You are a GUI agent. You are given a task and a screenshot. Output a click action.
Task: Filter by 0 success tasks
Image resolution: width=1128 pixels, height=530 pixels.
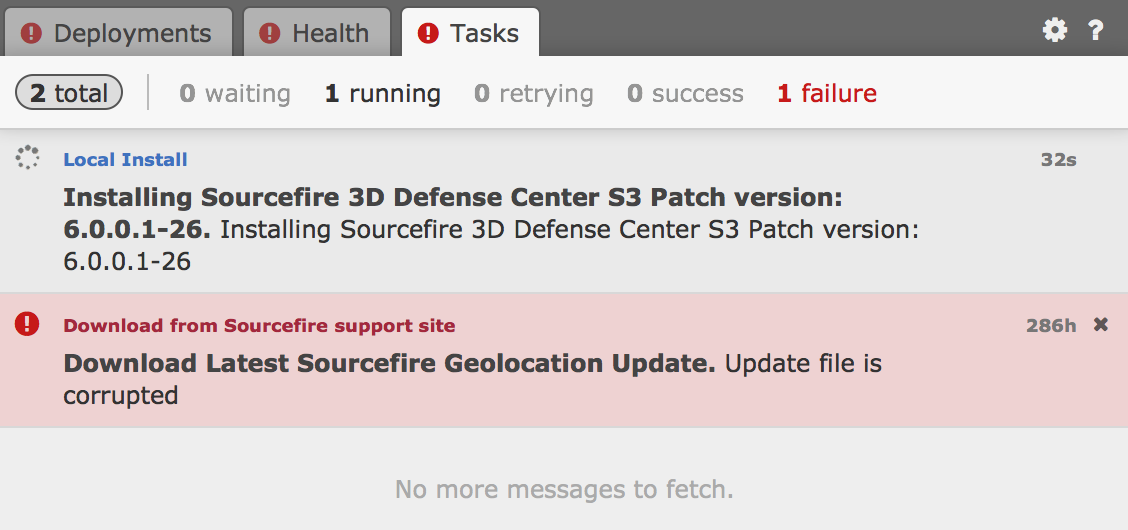click(x=685, y=93)
